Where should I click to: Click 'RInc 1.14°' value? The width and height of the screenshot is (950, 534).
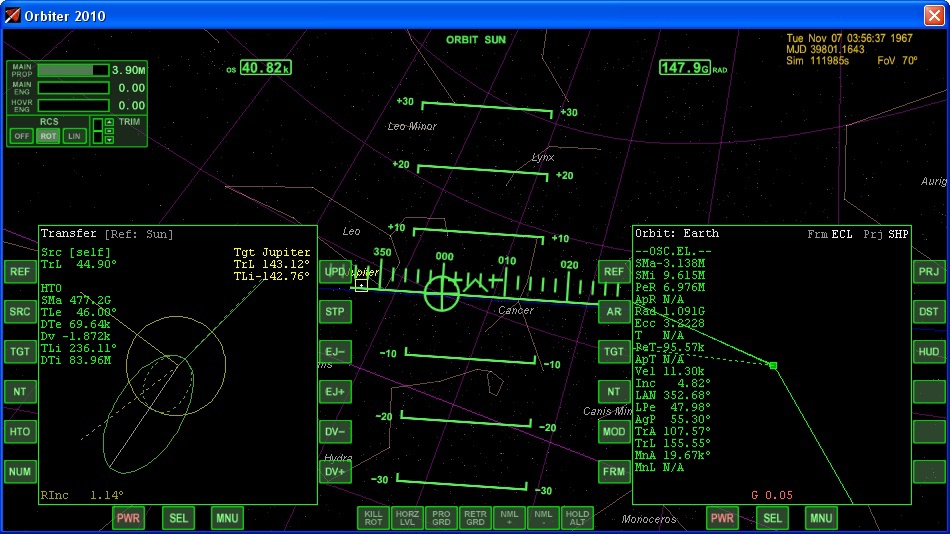[x=82, y=495]
